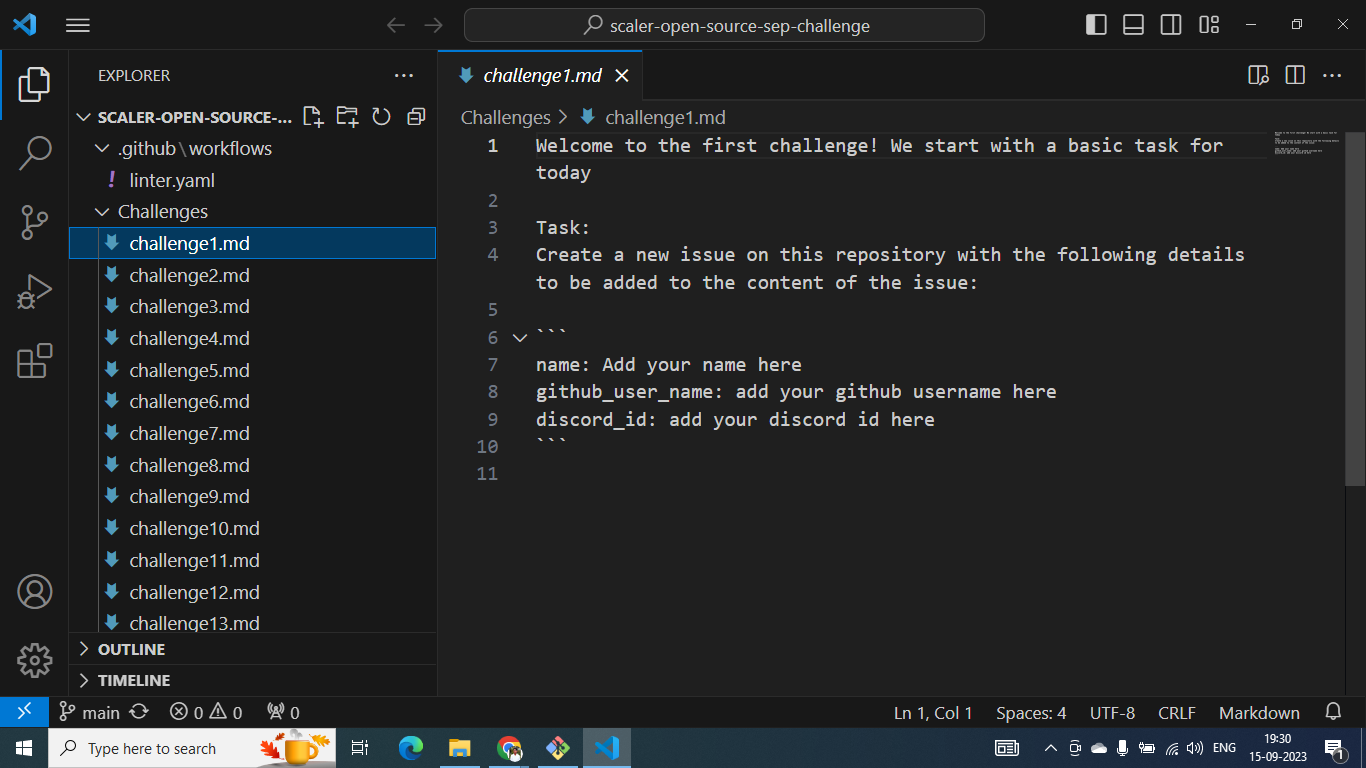Toggle the Primary Side Bar visibility
The image size is (1366, 768).
1096,24
